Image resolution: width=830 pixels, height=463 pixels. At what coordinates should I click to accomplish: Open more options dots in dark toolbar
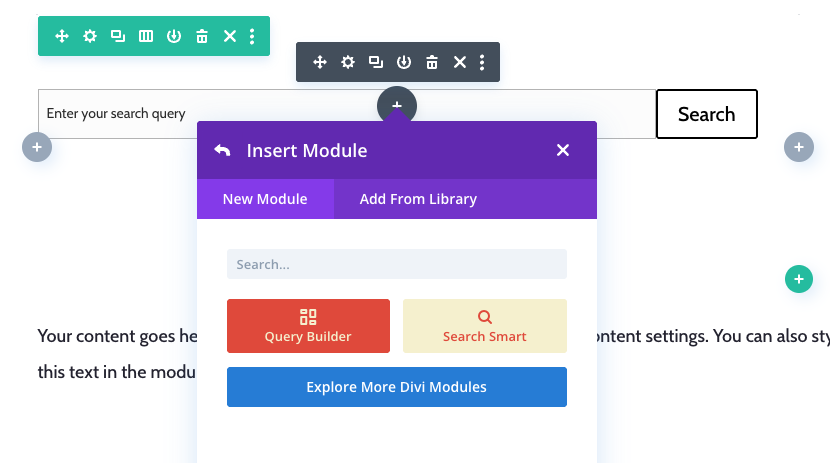pos(482,62)
